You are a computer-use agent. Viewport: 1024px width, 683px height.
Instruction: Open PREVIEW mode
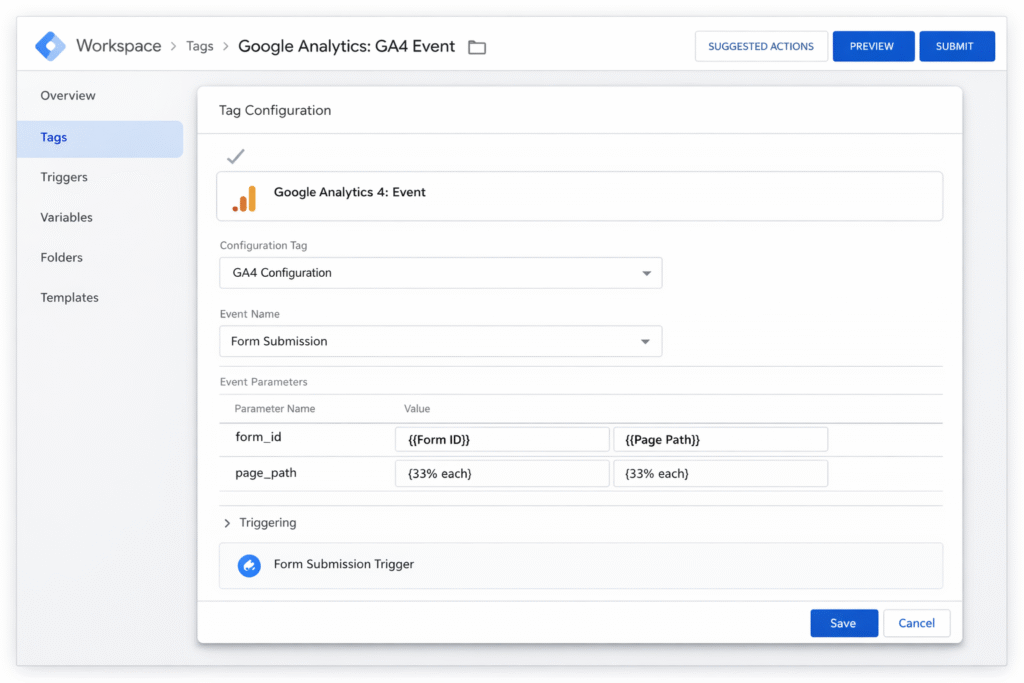tap(873, 46)
